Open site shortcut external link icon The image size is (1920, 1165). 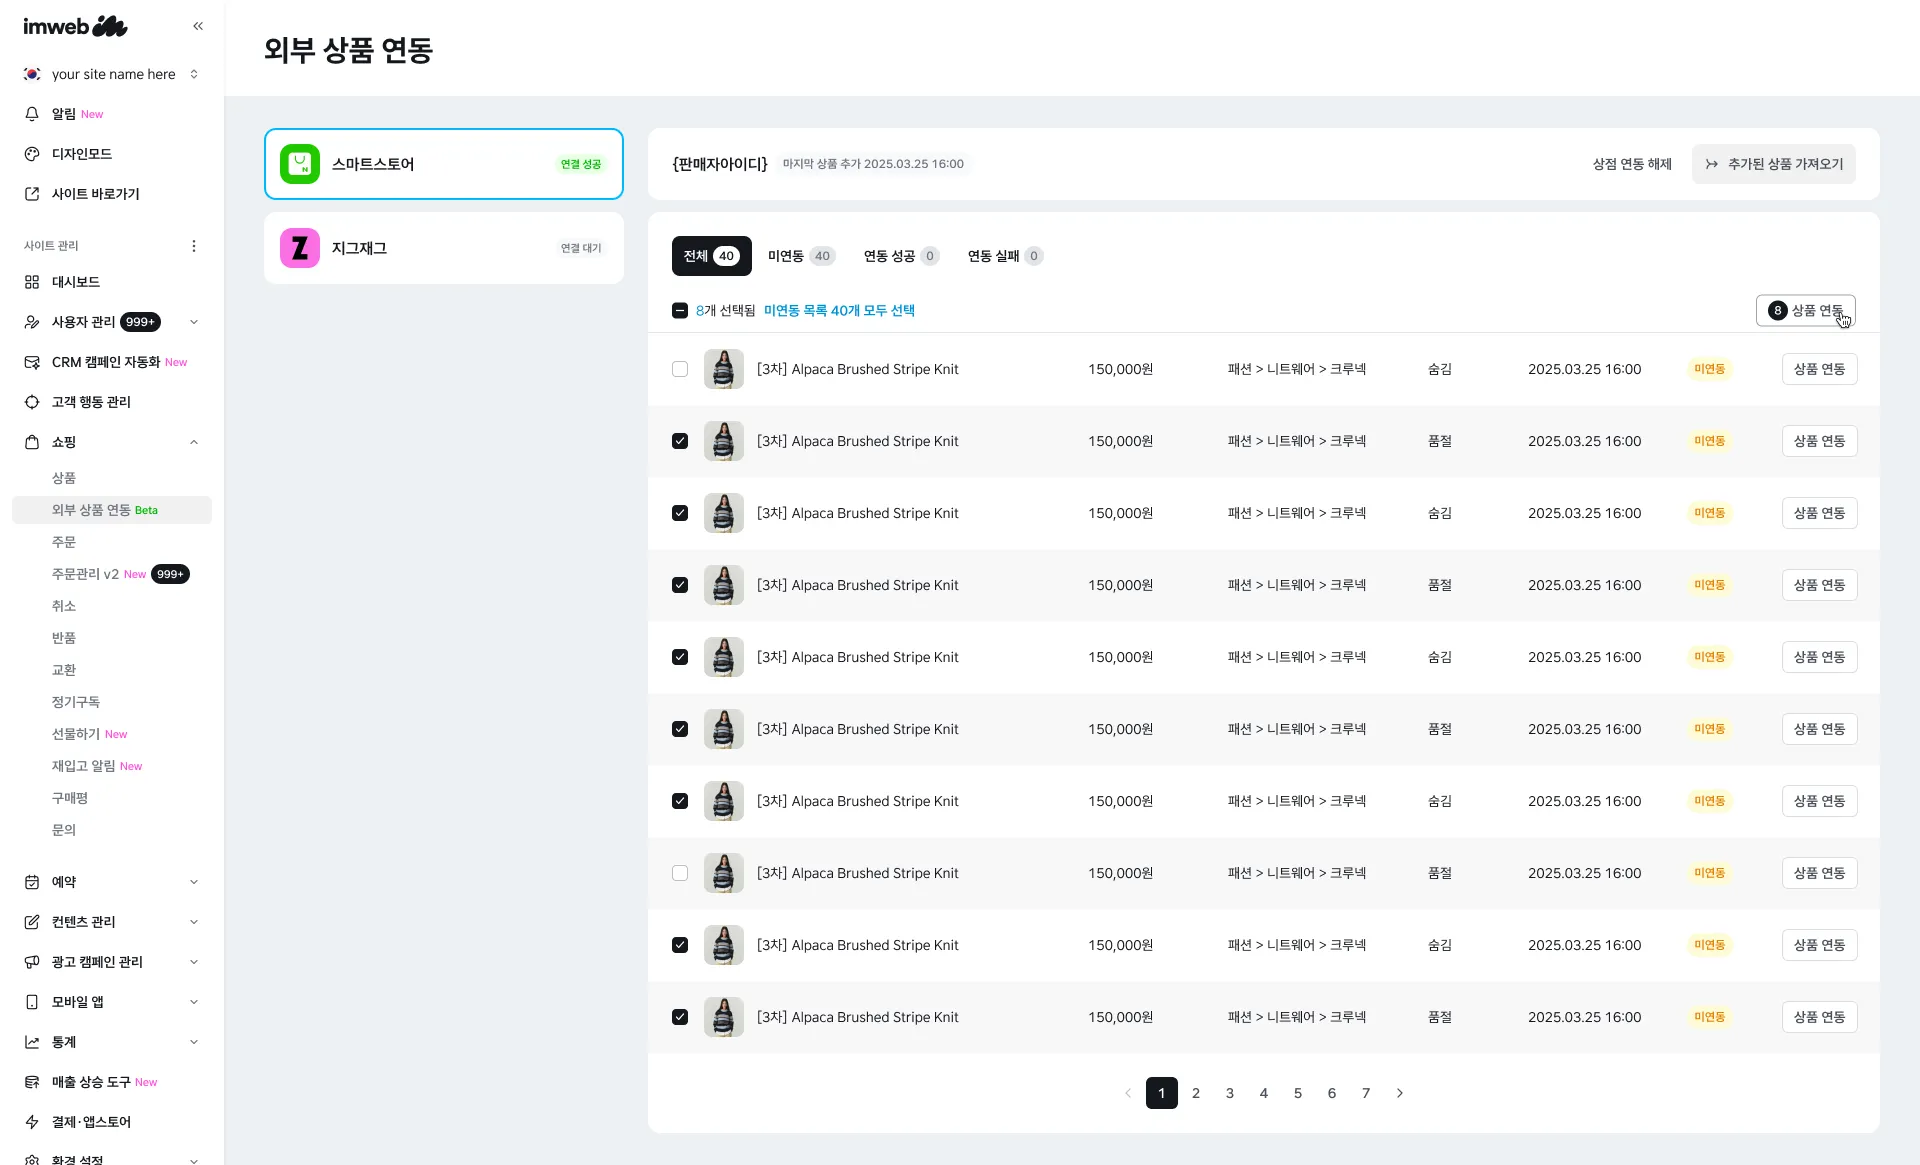pos(32,194)
